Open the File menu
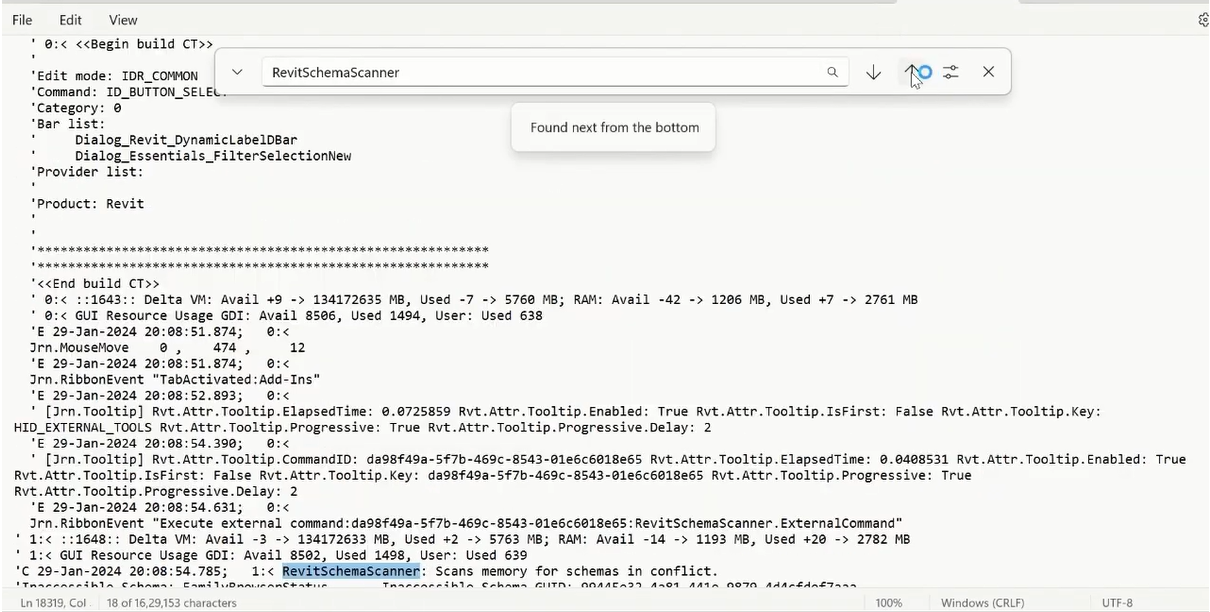This screenshot has width=1210, height=612. tap(22, 20)
